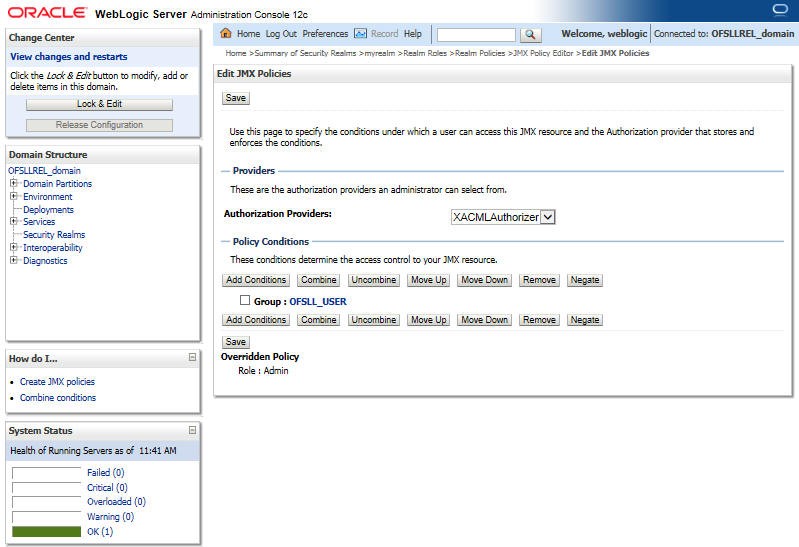Click upper Remove button
799x547 pixels.
[x=539, y=280]
